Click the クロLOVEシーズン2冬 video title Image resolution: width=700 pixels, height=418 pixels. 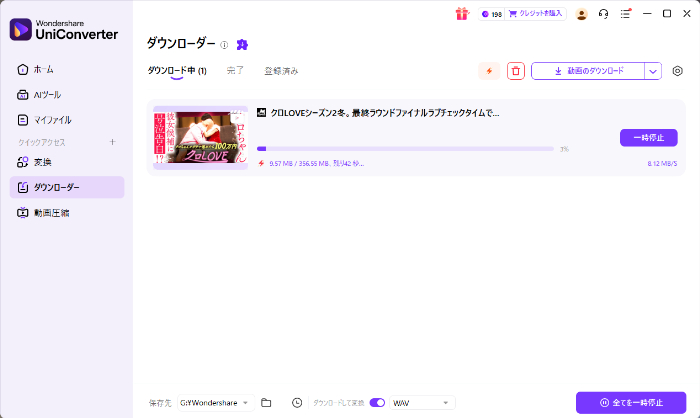click(385, 113)
